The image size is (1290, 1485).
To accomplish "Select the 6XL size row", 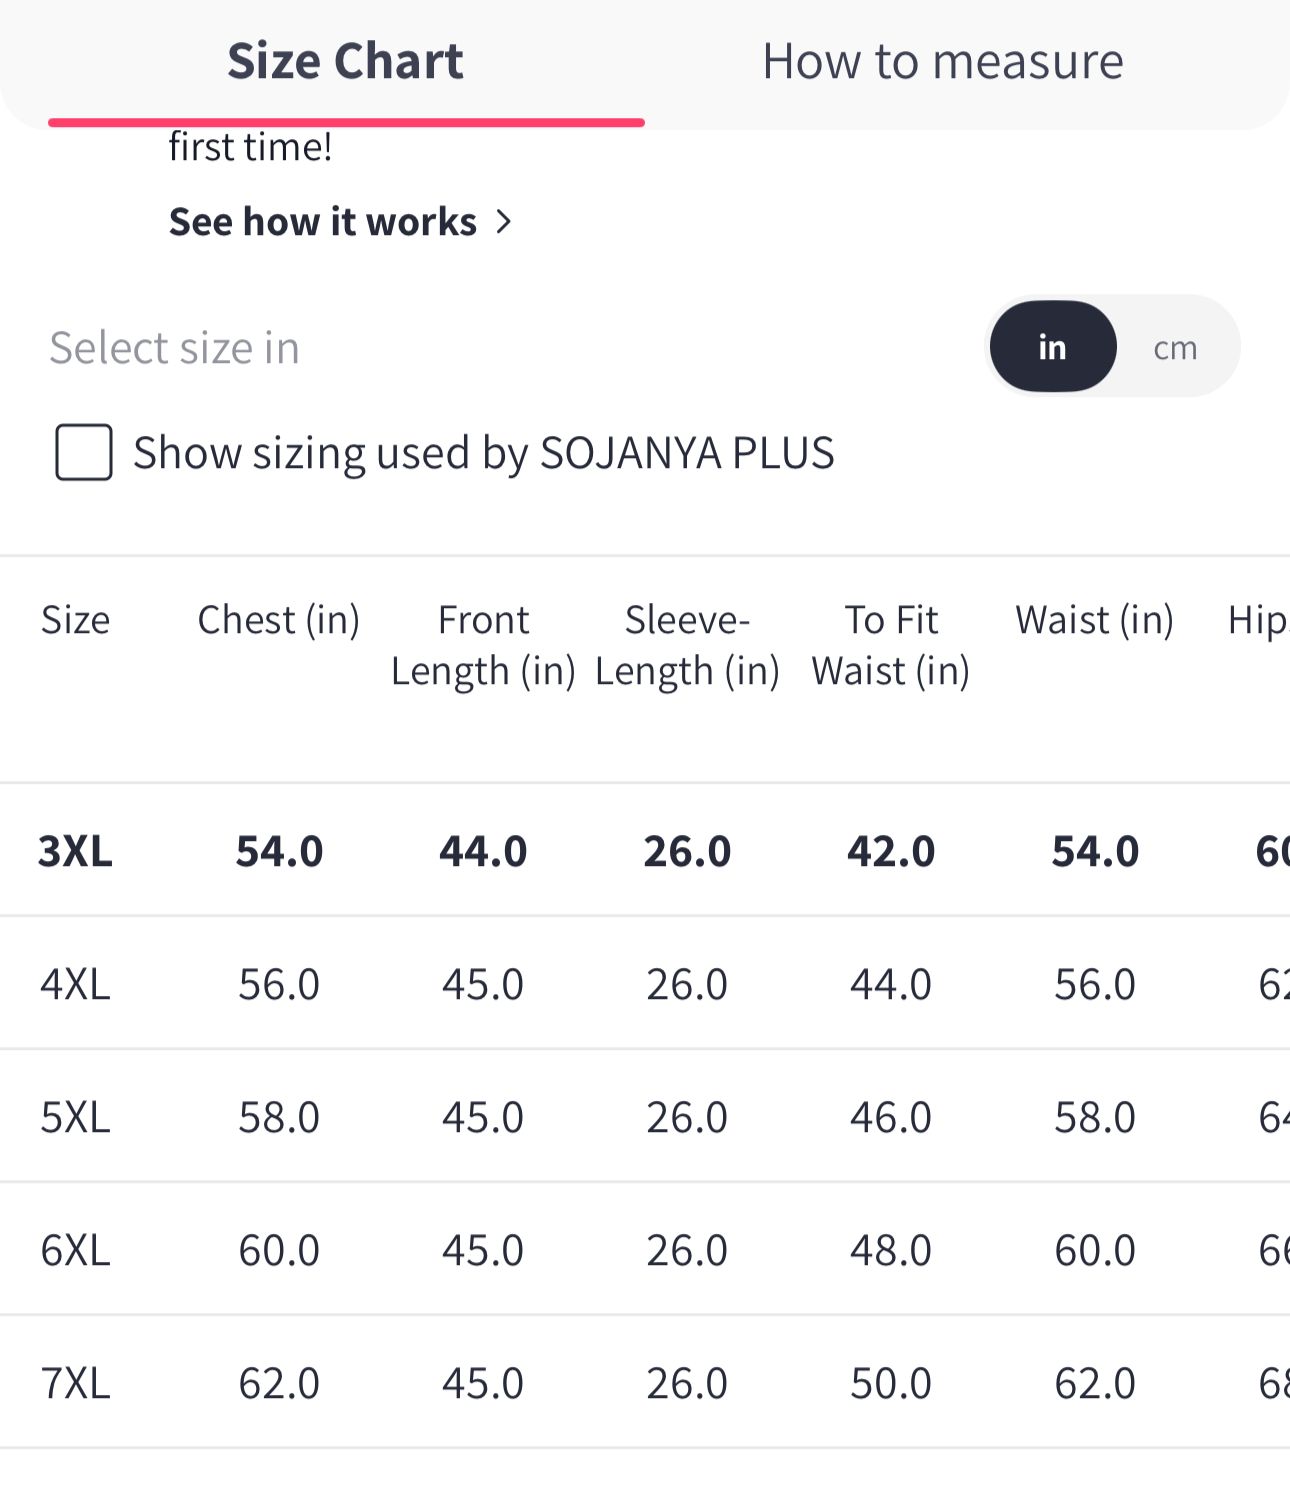I will point(645,1250).
